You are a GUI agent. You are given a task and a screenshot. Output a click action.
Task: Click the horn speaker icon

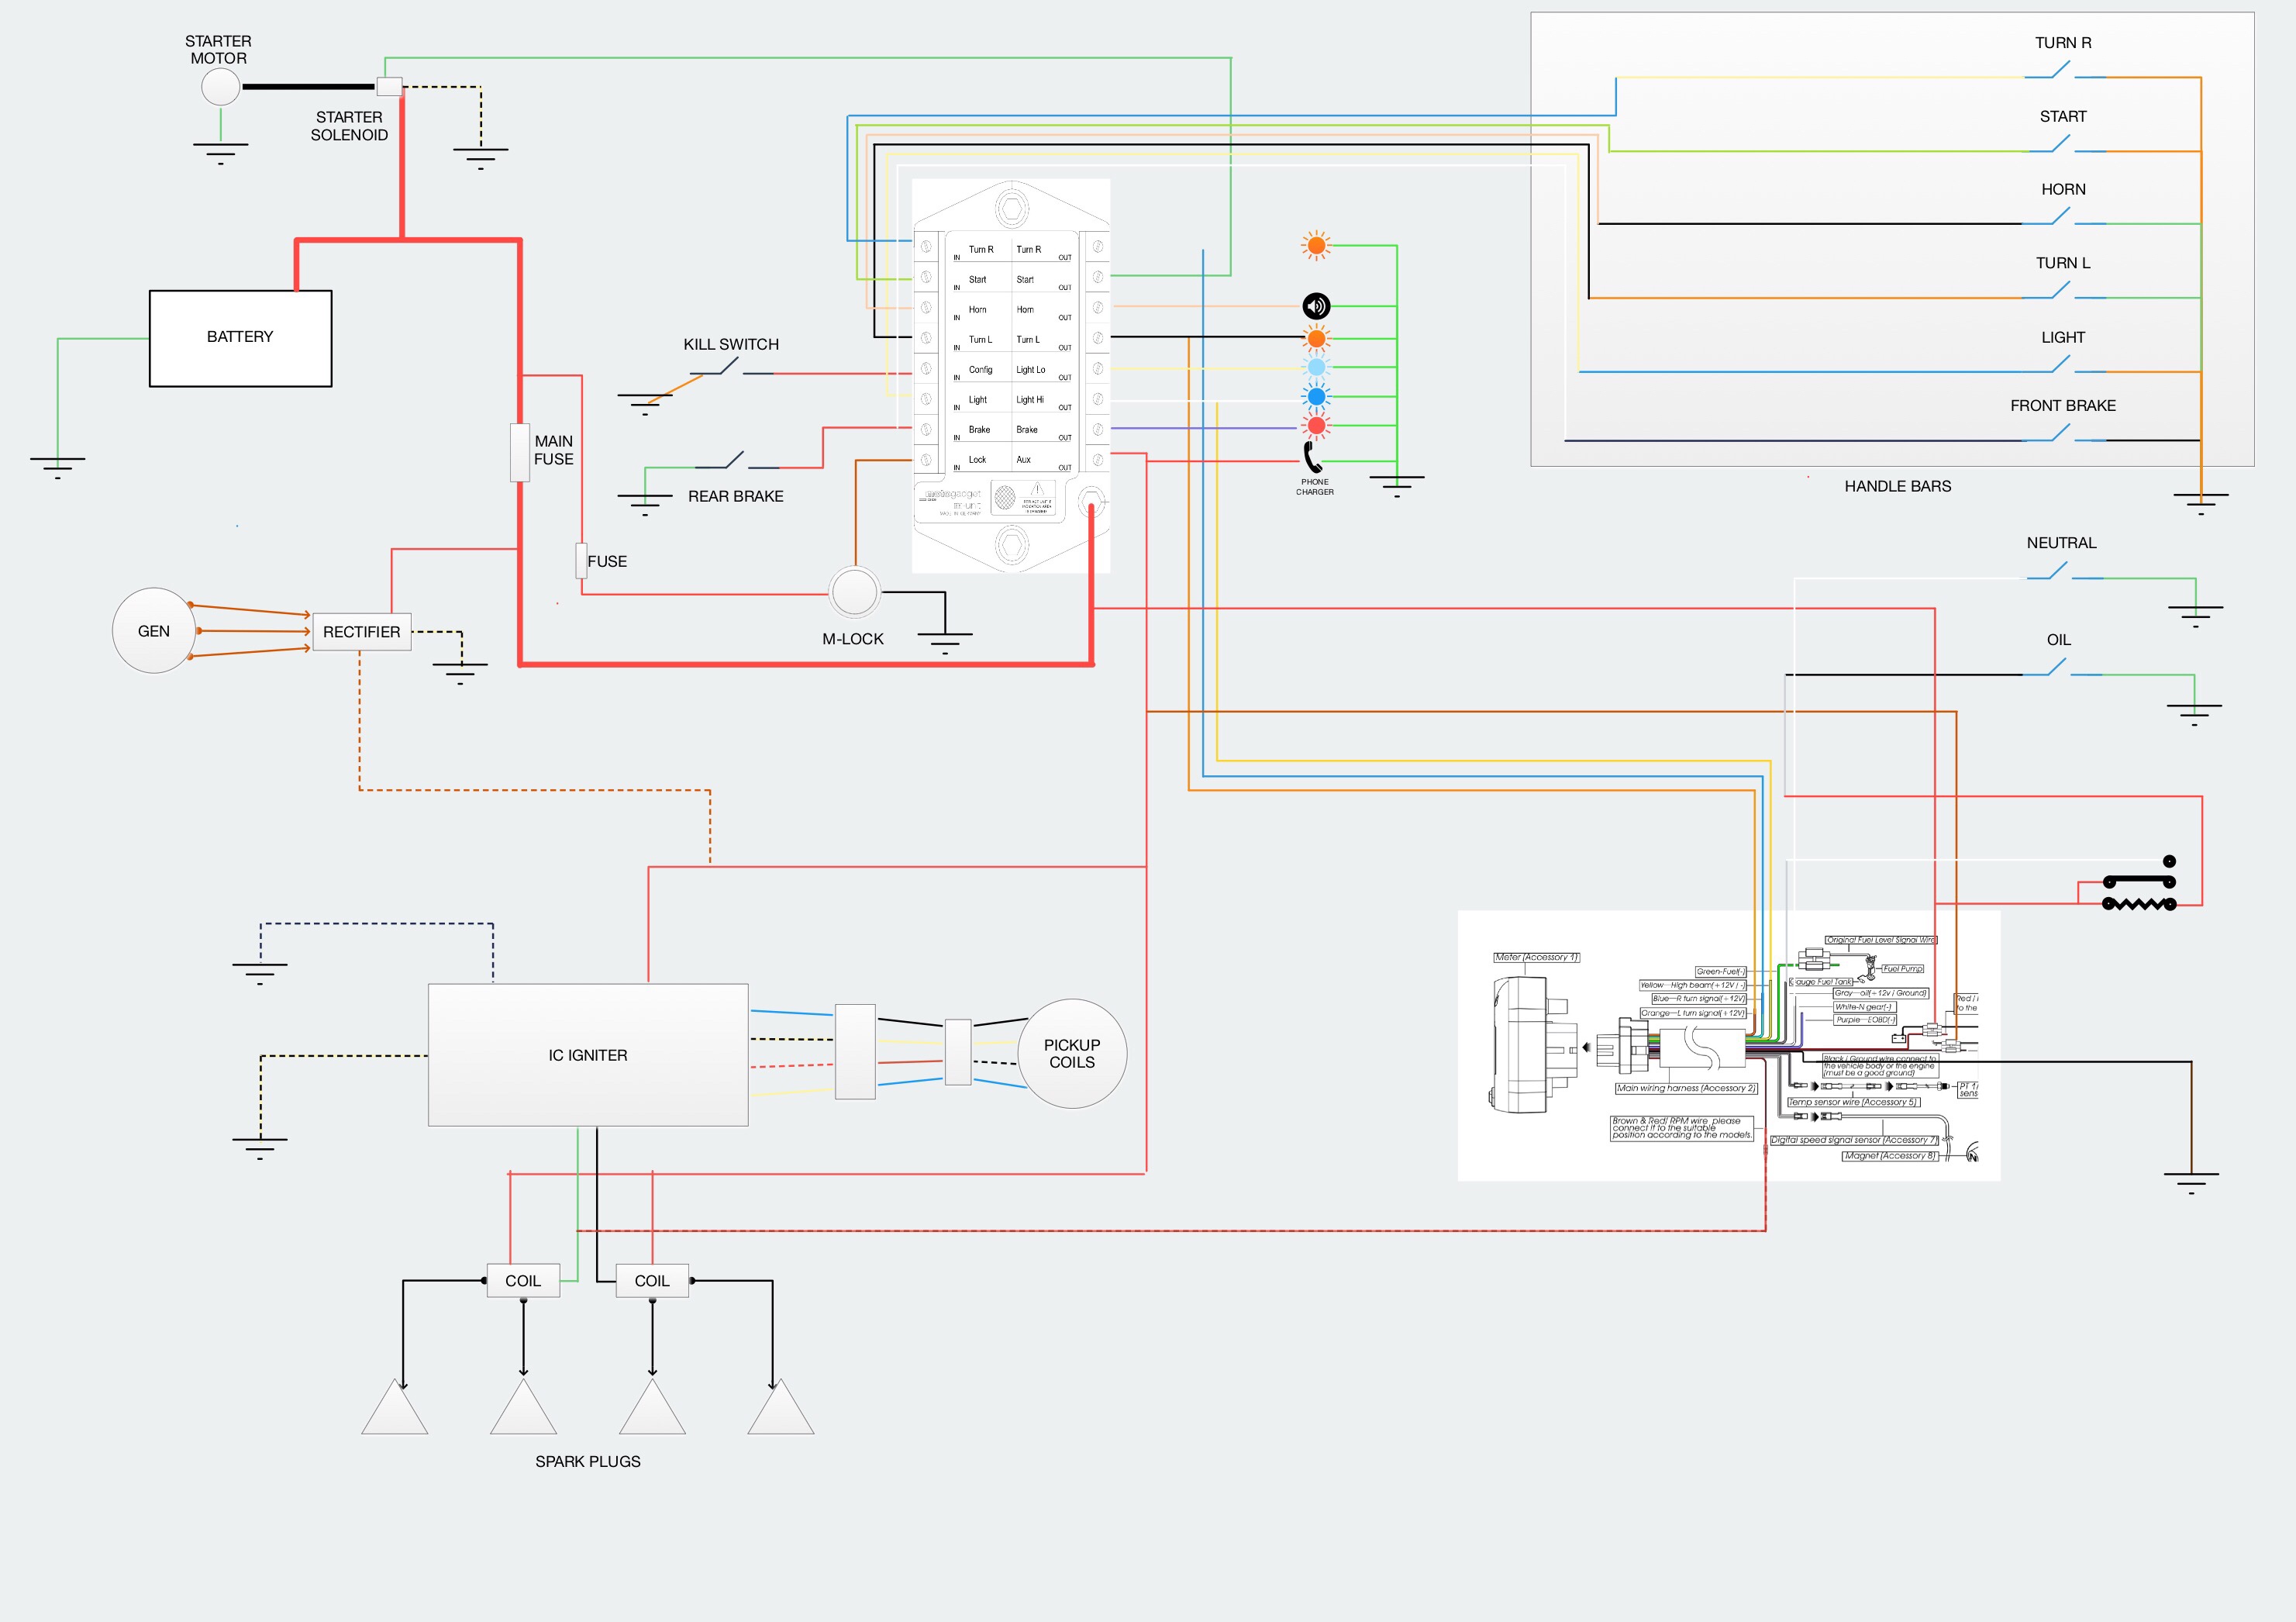1316,306
